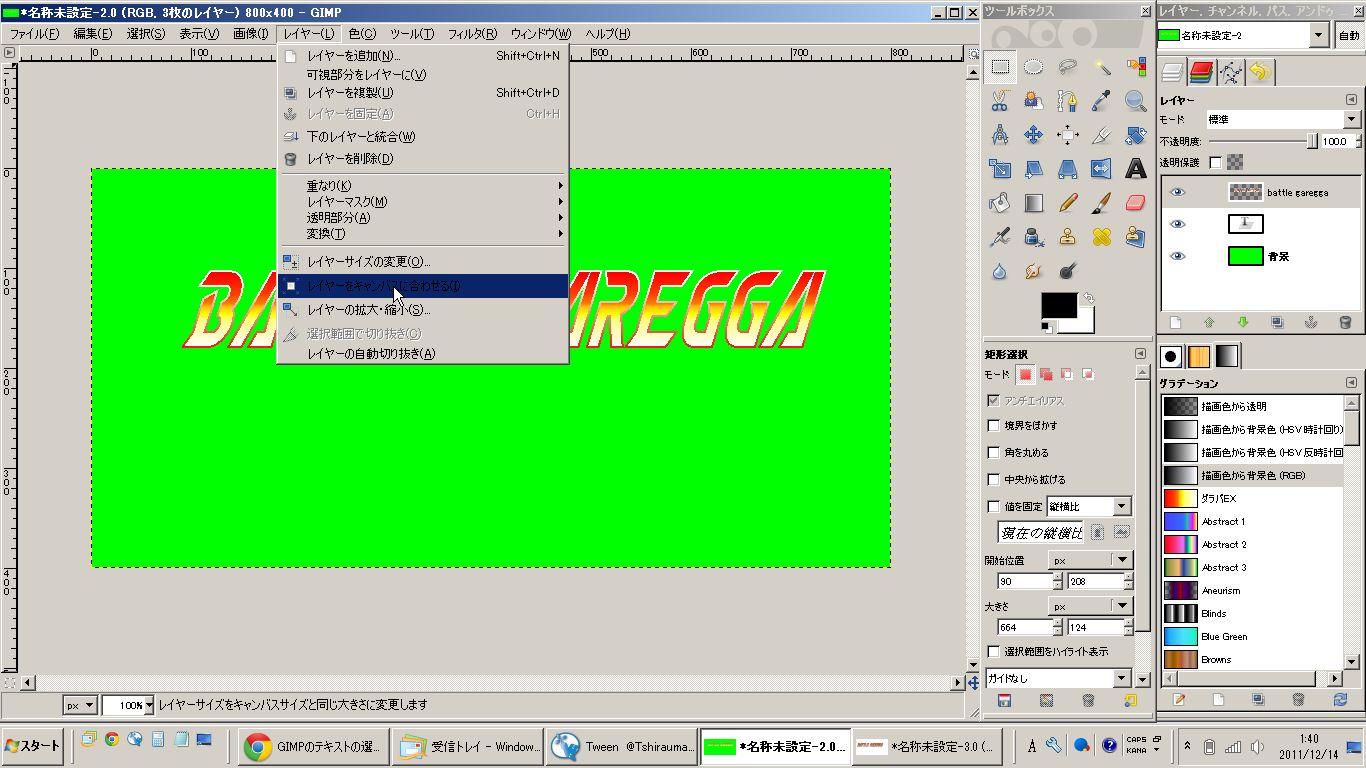
Task: Click the layer 不透明度 opacity slider
Action: (x=1263, y=142)
